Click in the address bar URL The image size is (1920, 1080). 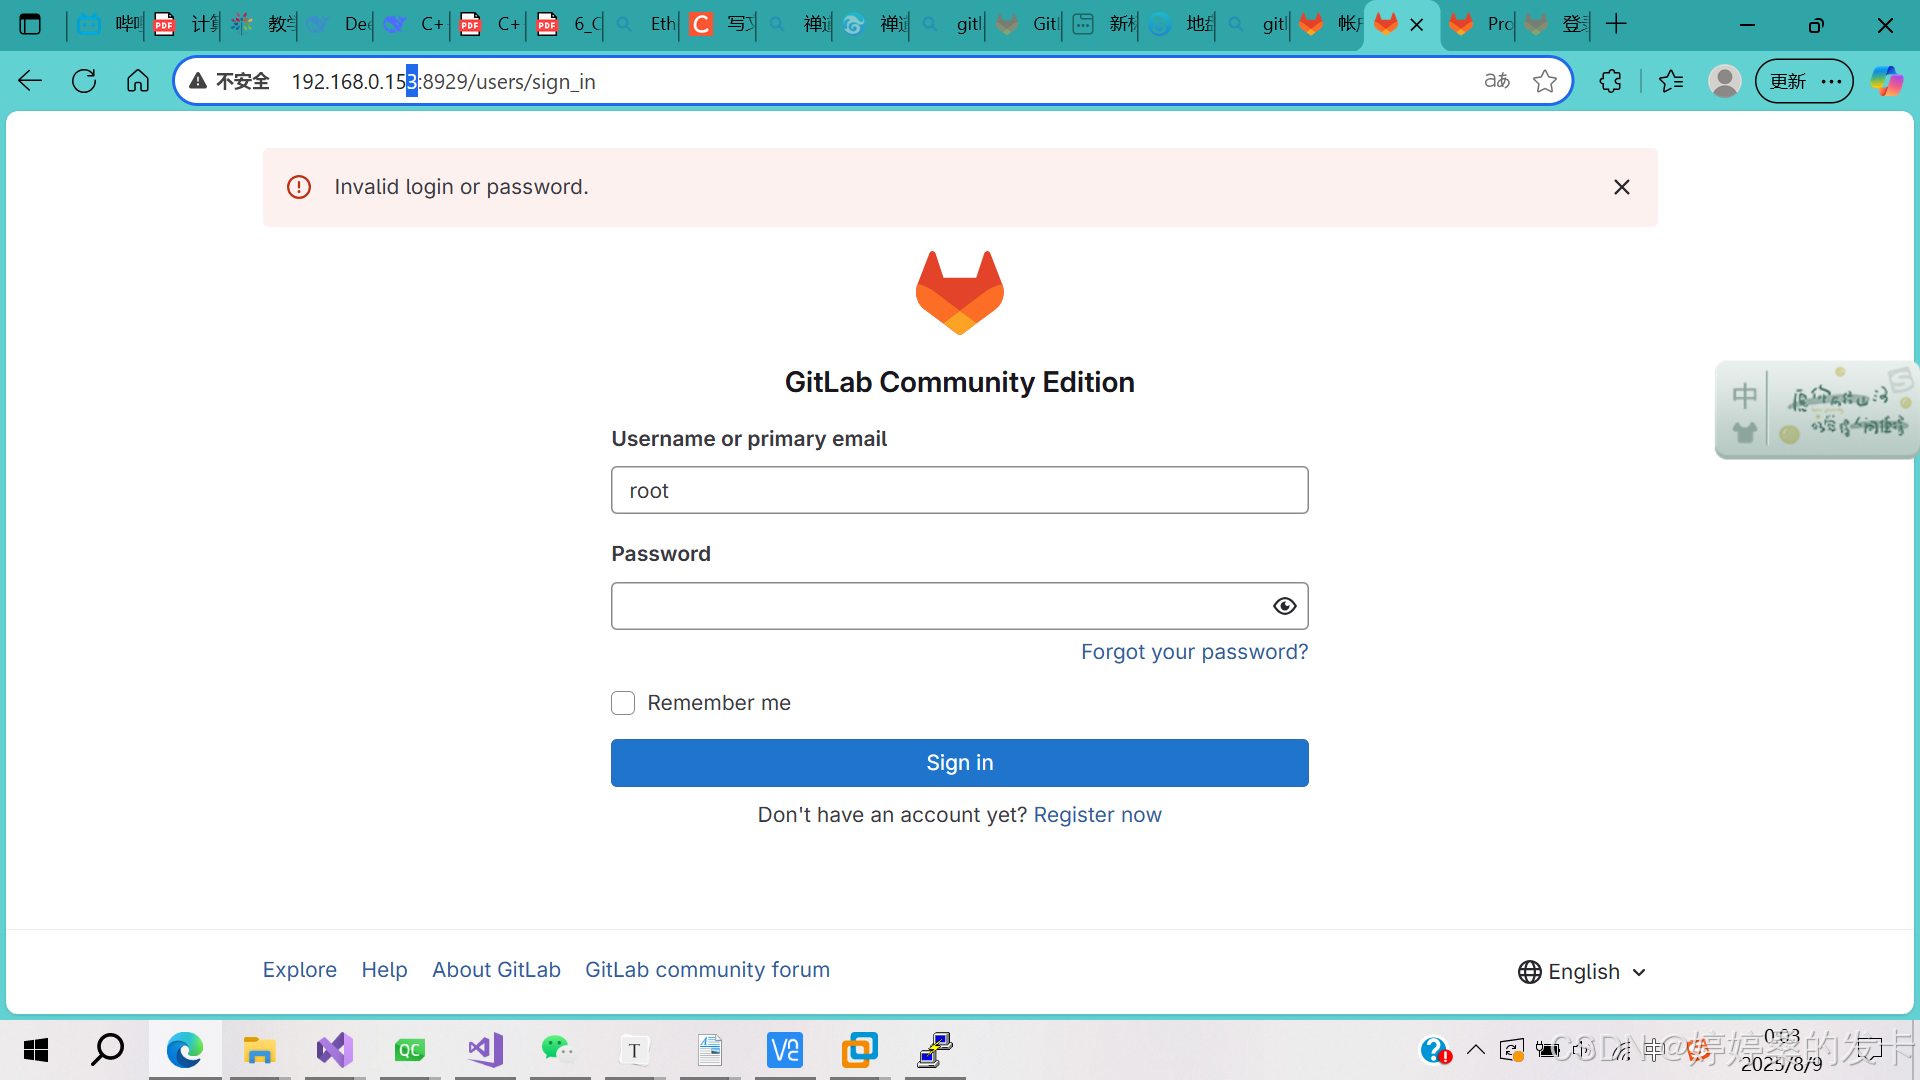coord(443,81)
